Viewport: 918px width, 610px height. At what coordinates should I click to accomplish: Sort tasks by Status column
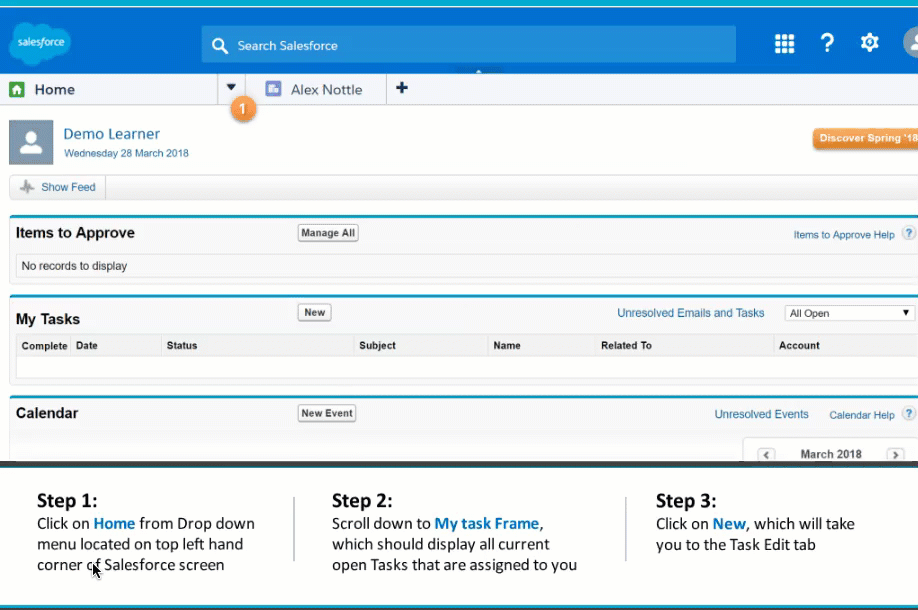[x=181, y=346]
